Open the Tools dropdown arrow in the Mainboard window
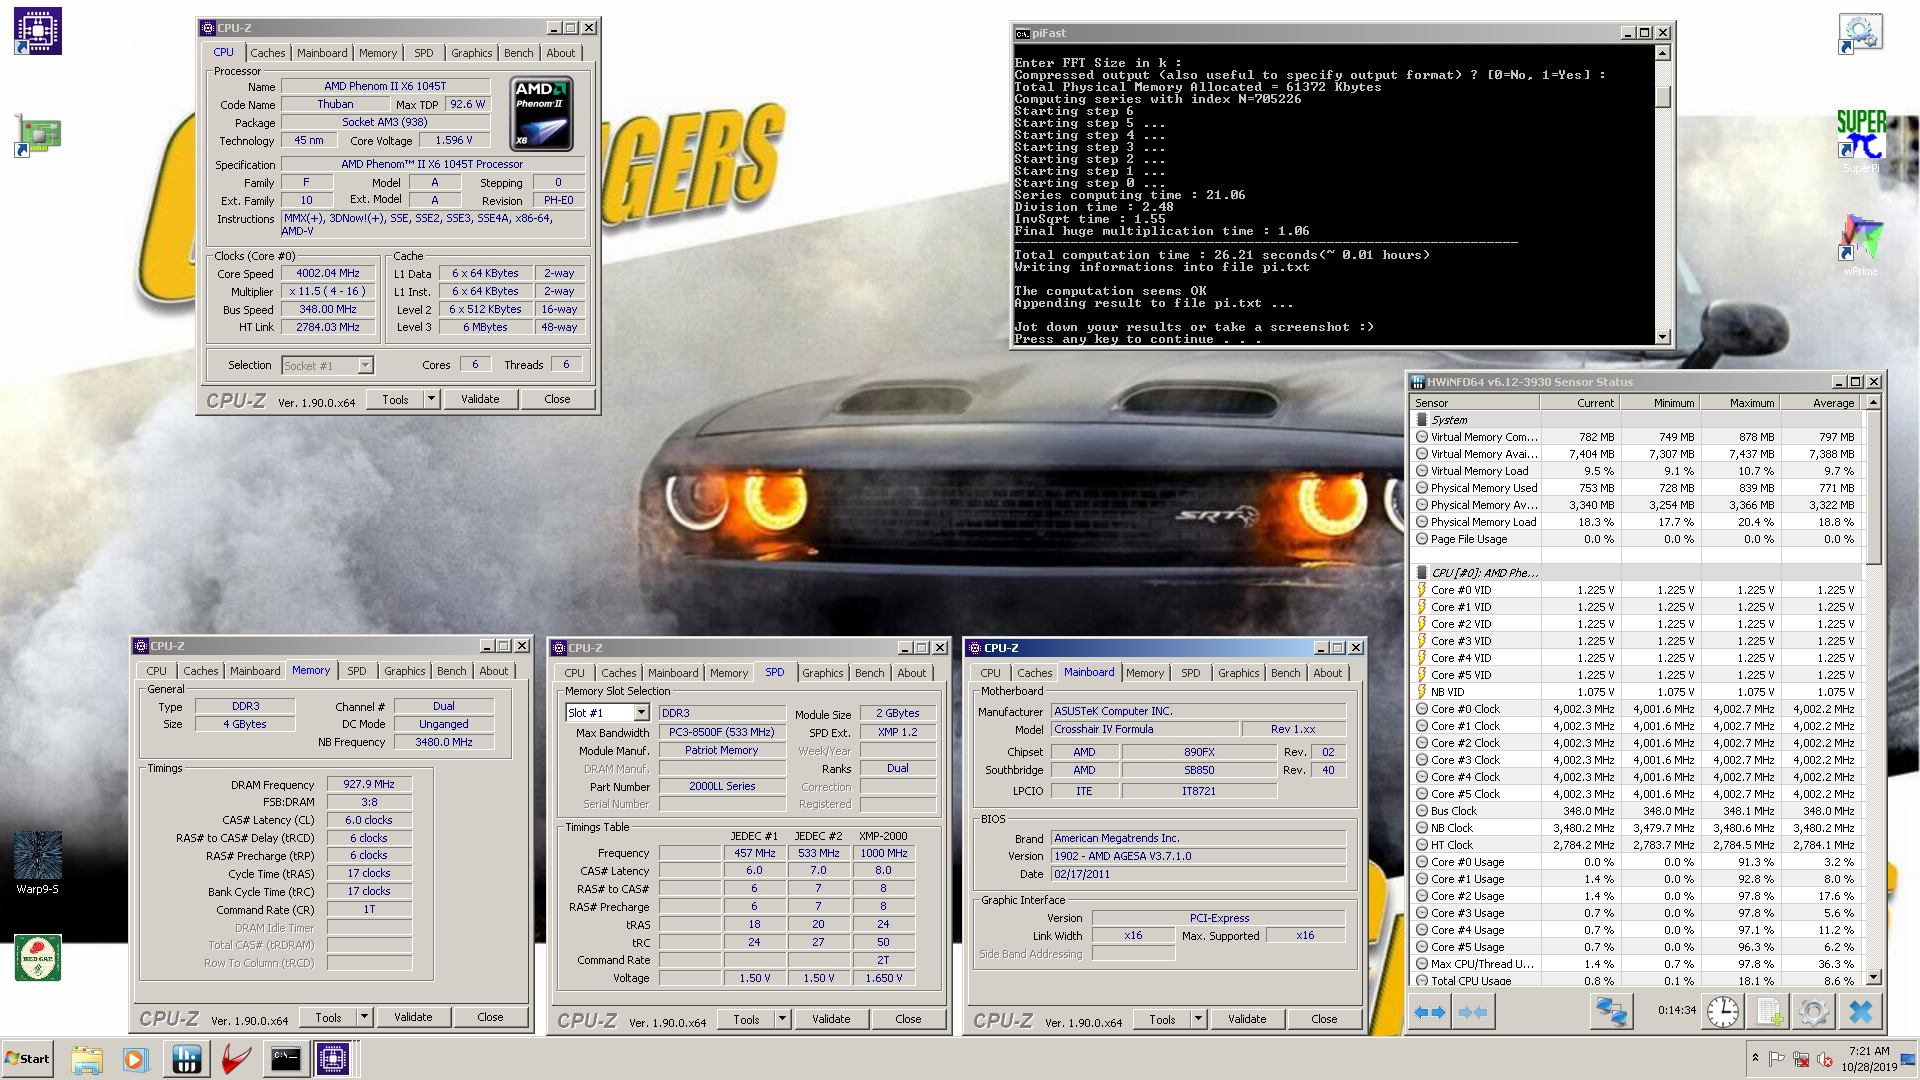Viewport: 1920px width, 1080px height. (1199, 1019)
